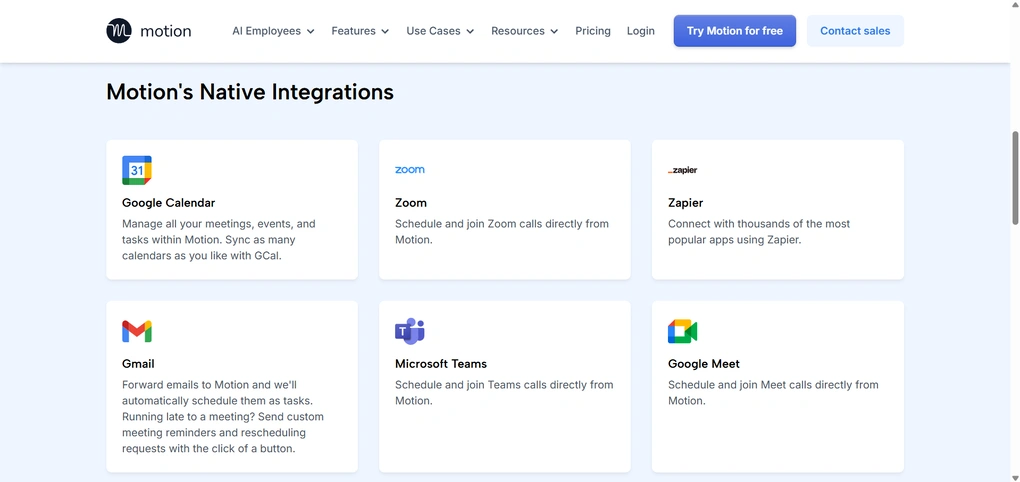Click the scrollbar down arrow
Image resolution: width=1020 pixels, height=482 pixels.
coord(1015,477)
